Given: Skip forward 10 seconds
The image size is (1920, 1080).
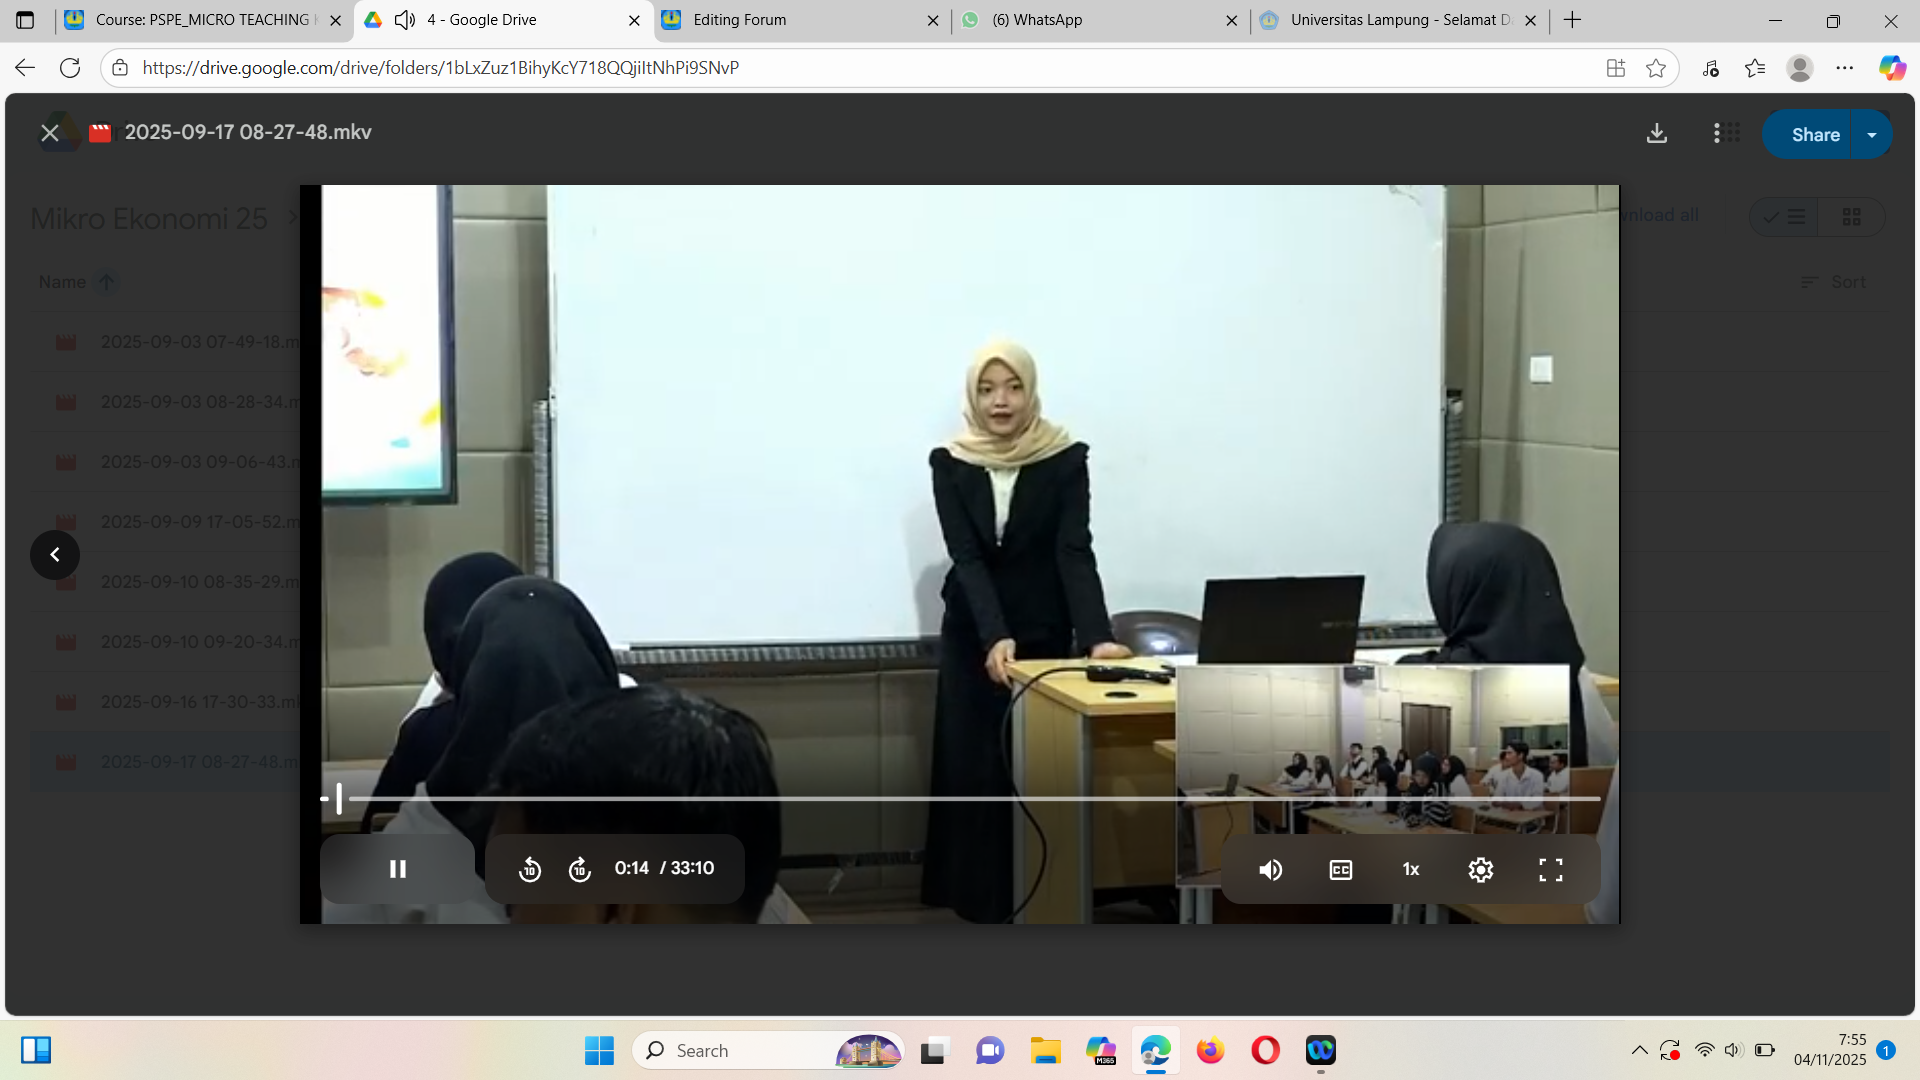Looking at the screenshot, I should 580,870.
